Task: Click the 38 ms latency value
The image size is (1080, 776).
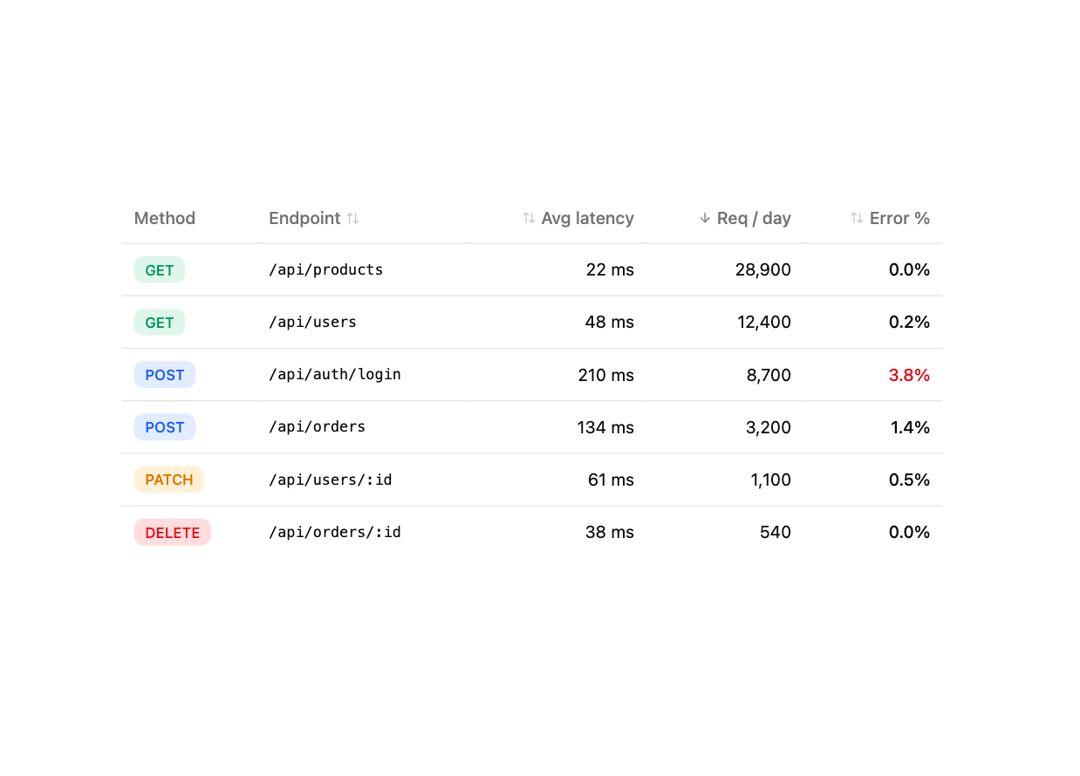Action: click(x=610, y=532)
